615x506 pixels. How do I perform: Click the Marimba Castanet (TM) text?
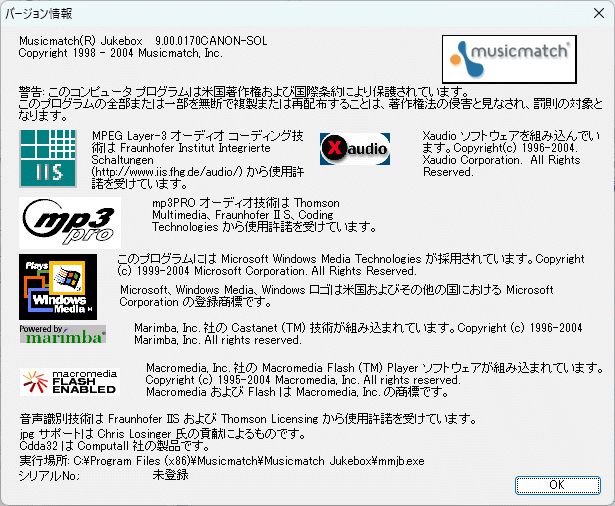(x=358, y=334)
